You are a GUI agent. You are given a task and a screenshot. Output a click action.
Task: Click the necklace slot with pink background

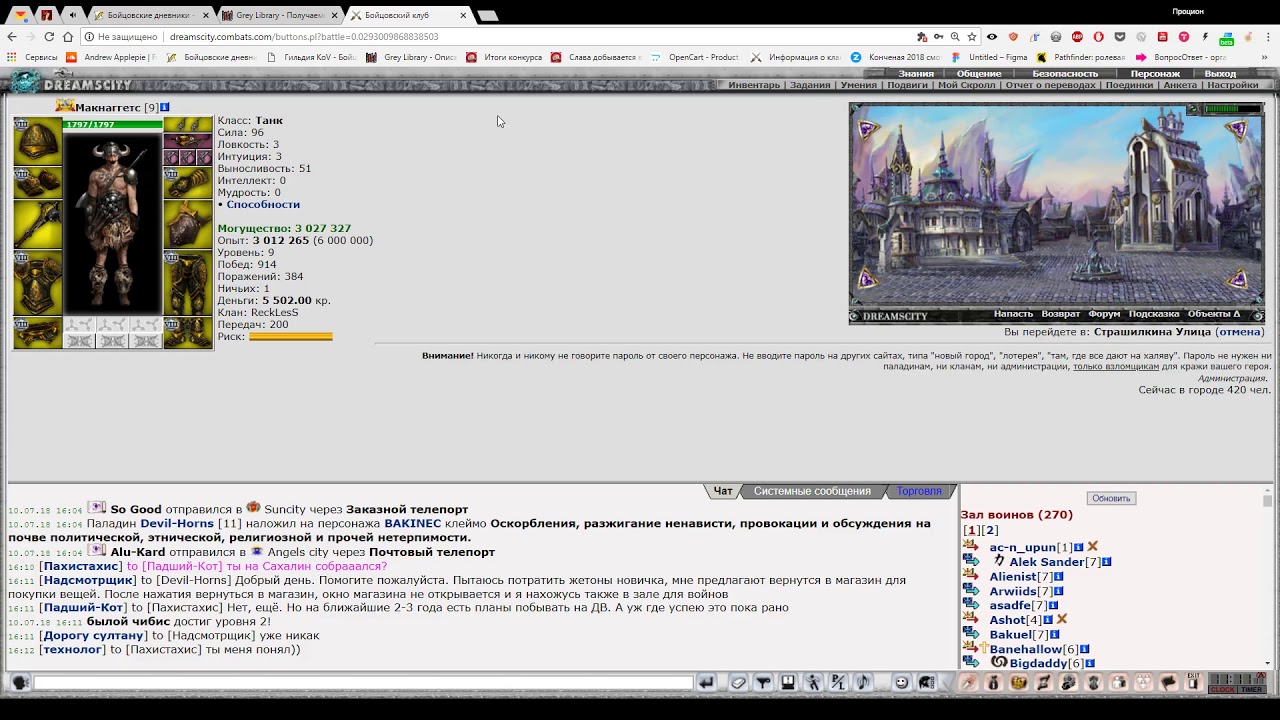tap(188, 141)
